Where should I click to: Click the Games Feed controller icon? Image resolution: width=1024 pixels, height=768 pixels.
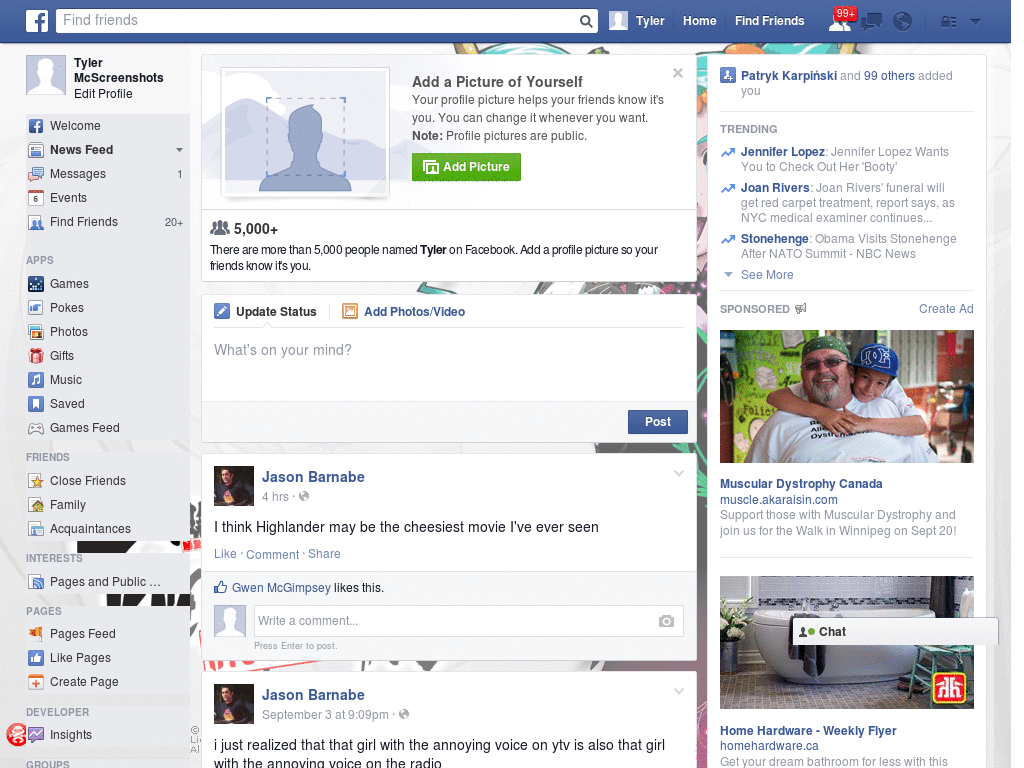pyautogui.click(x=36, y=428)
